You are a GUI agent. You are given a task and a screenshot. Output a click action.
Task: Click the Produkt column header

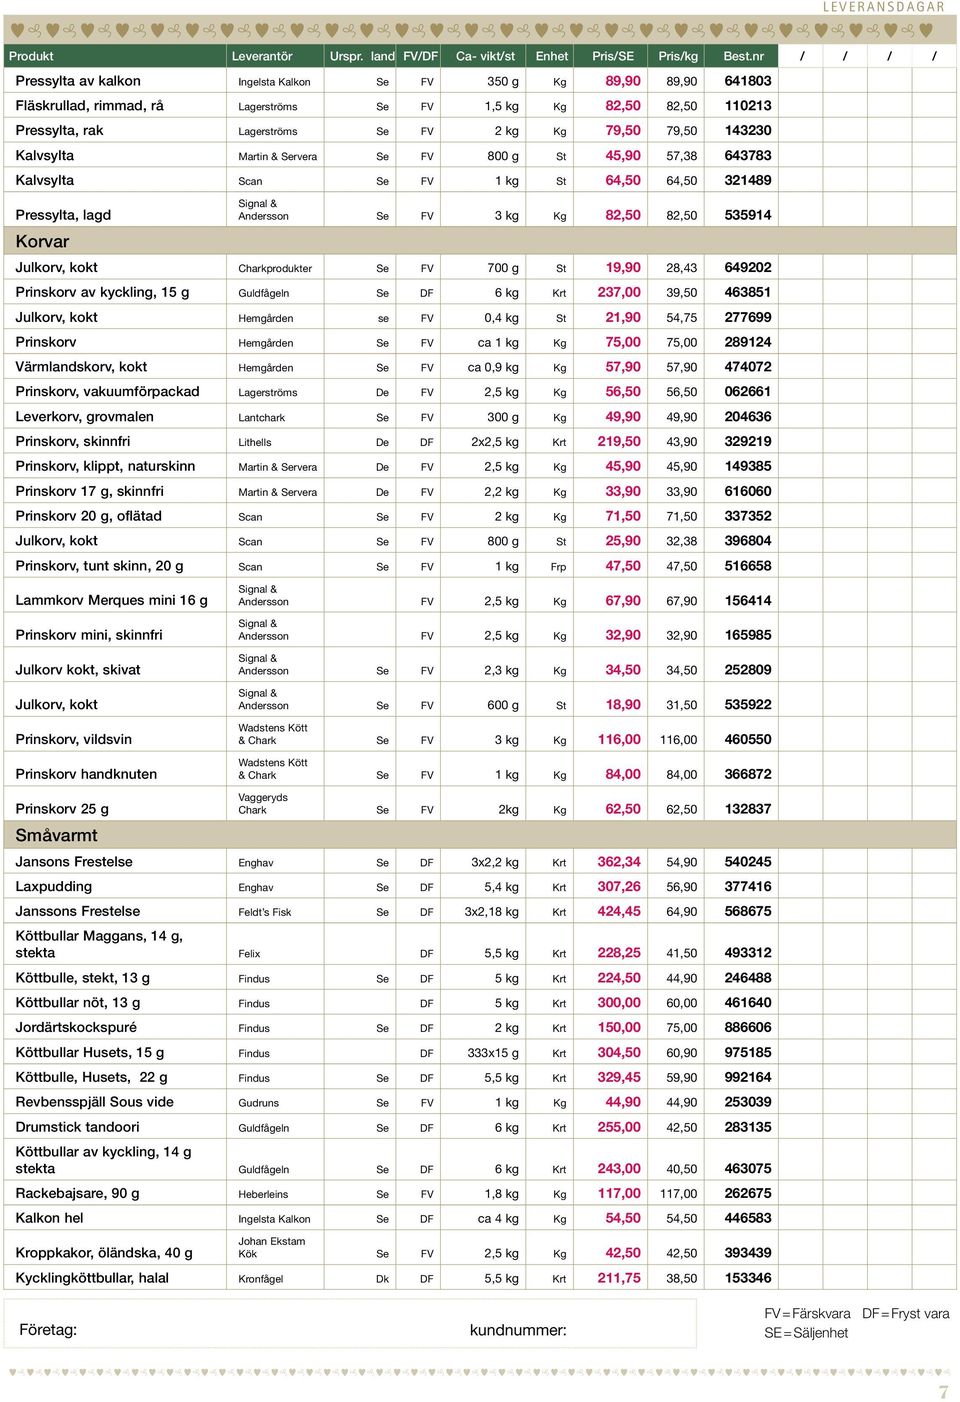(x=31, y=56)
